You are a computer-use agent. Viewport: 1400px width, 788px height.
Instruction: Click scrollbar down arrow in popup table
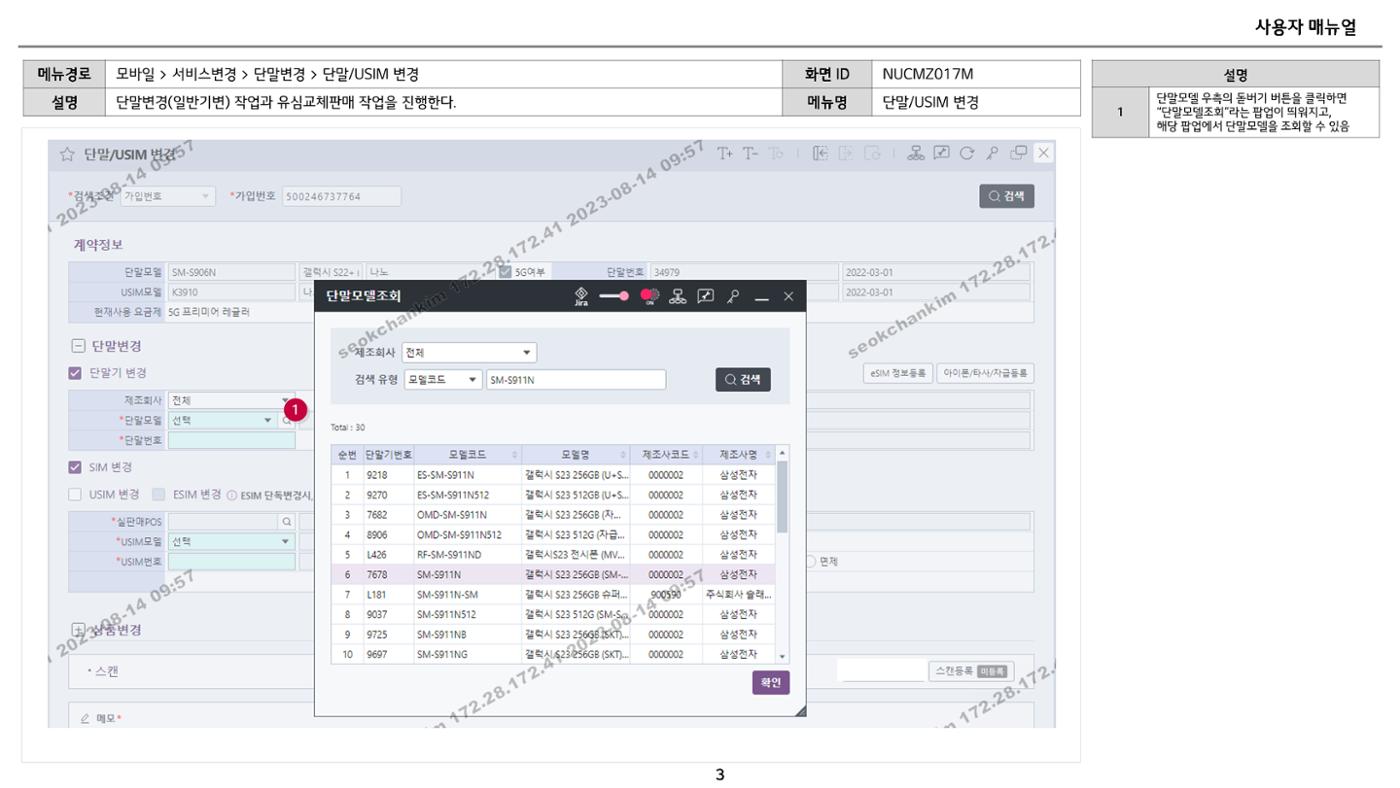point(782,657)
